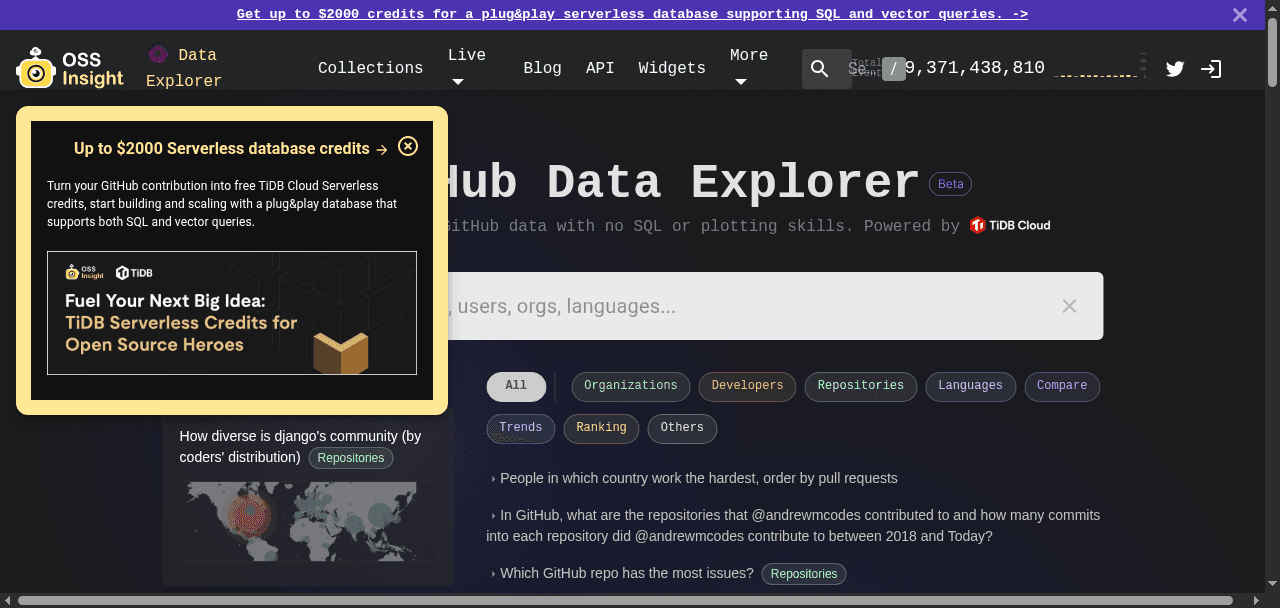Open the Collections nav item
Image resolution: width=1280 pixels, height=608 pixels.
(371, 68)
